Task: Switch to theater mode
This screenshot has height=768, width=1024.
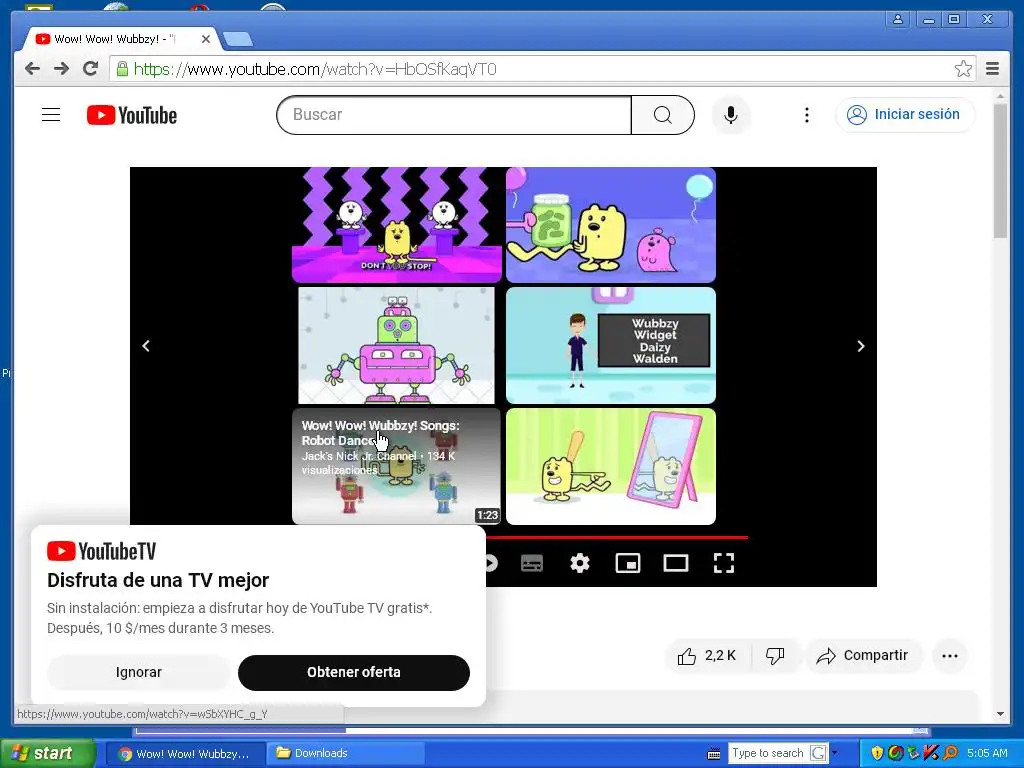Action: click(x=675, y=563)
